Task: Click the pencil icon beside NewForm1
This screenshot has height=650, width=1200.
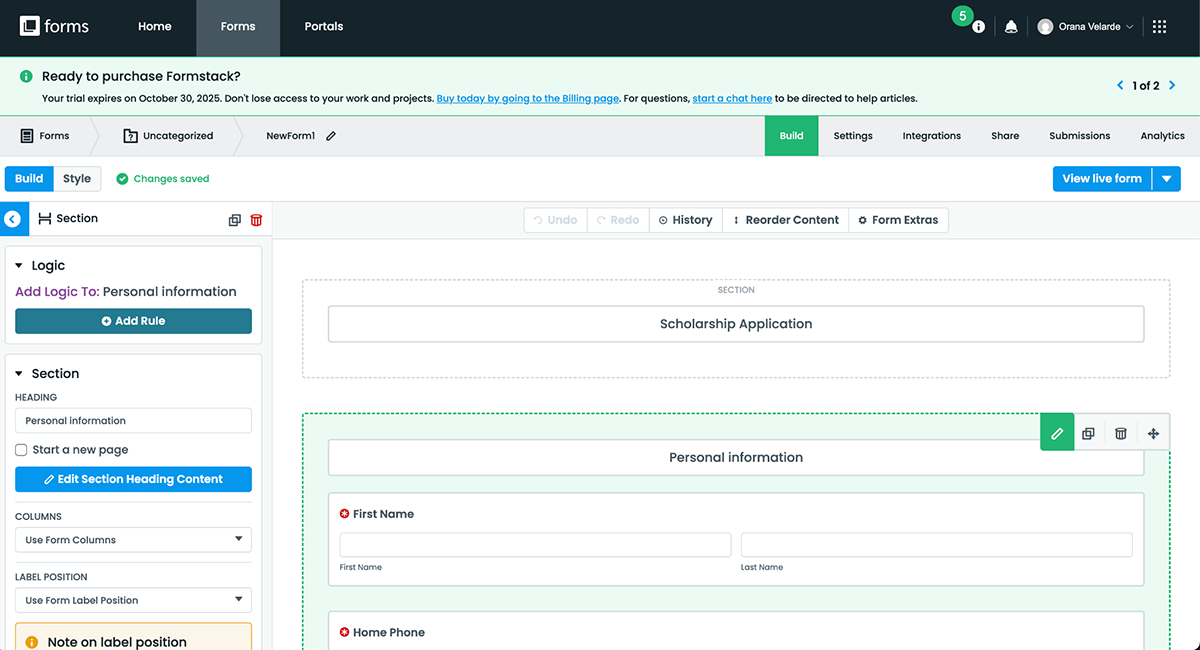Action: [x=331, y=136]
